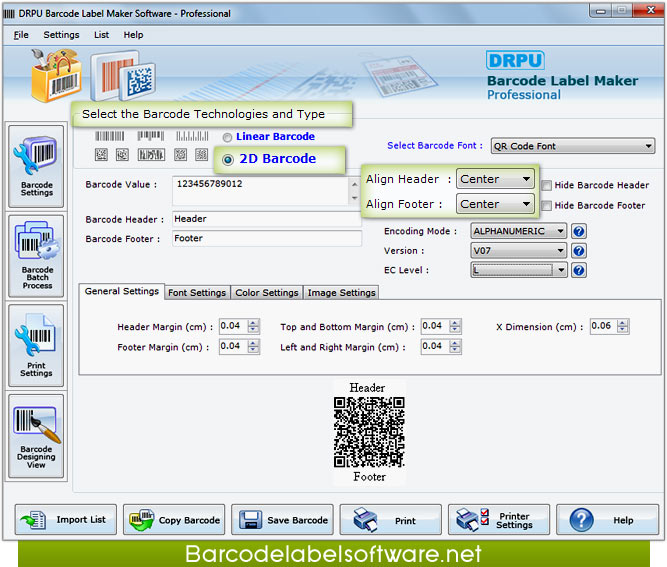The height and width of the screenshot is (567, 667).
Task: Click the Barcode Value text field
Action: 261,191
